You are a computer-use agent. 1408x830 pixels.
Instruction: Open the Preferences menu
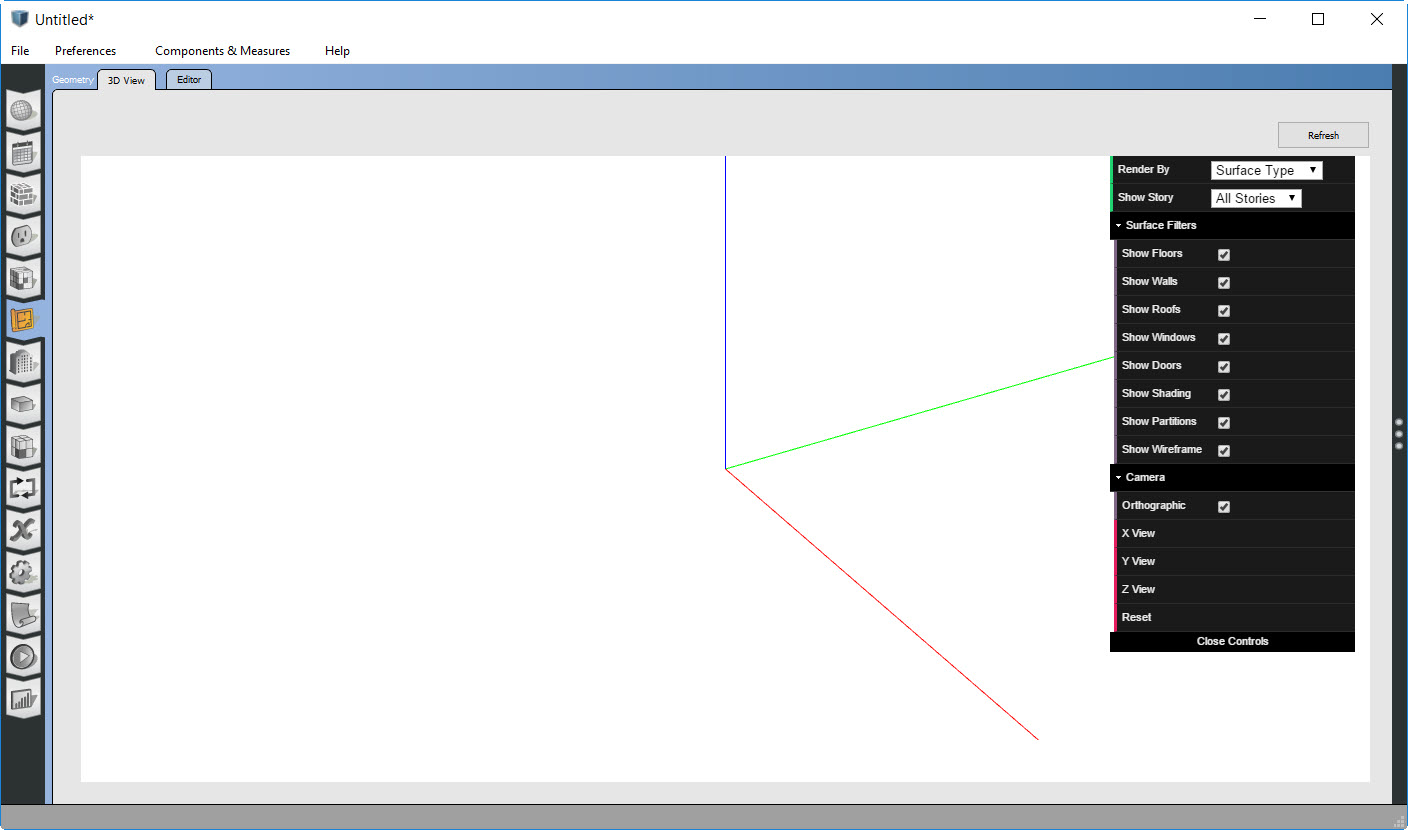86,50
